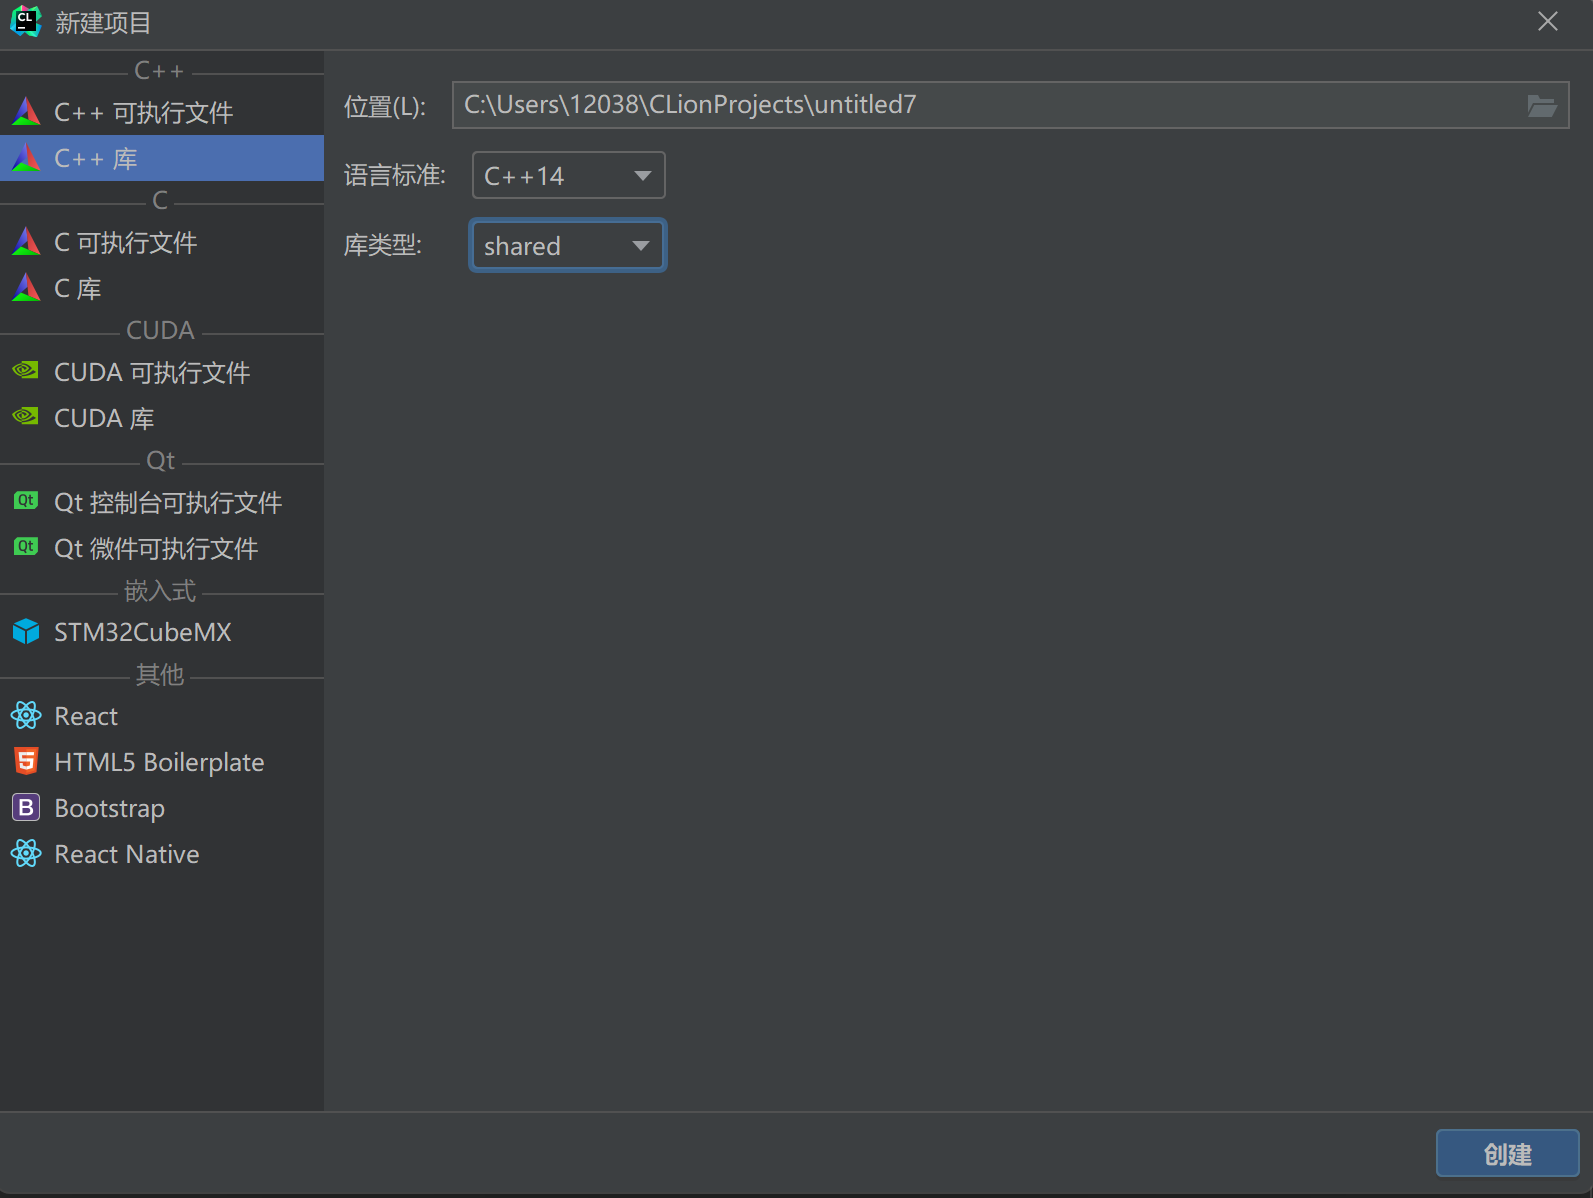Click the NVIDIA icon beside CUDA 可执行文件
Screen dimensions: 1593x1198
(x=26, y=371)
